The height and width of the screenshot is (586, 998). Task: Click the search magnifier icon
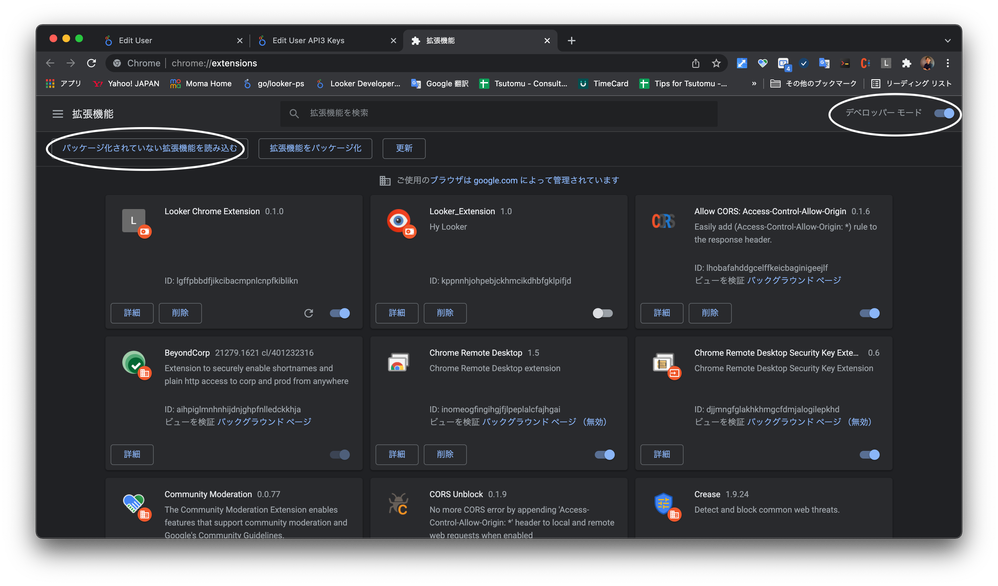[x=294, y=113]
